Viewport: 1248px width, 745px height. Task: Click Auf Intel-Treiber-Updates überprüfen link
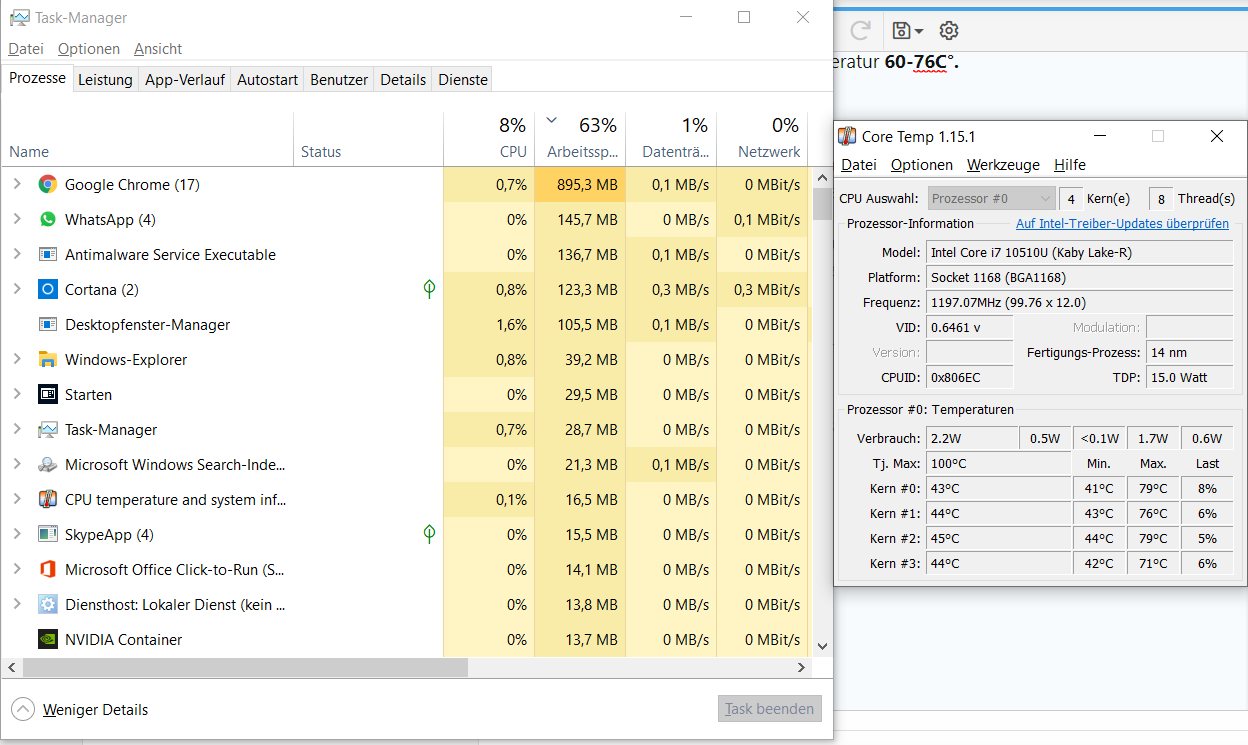click(1122, 224)
